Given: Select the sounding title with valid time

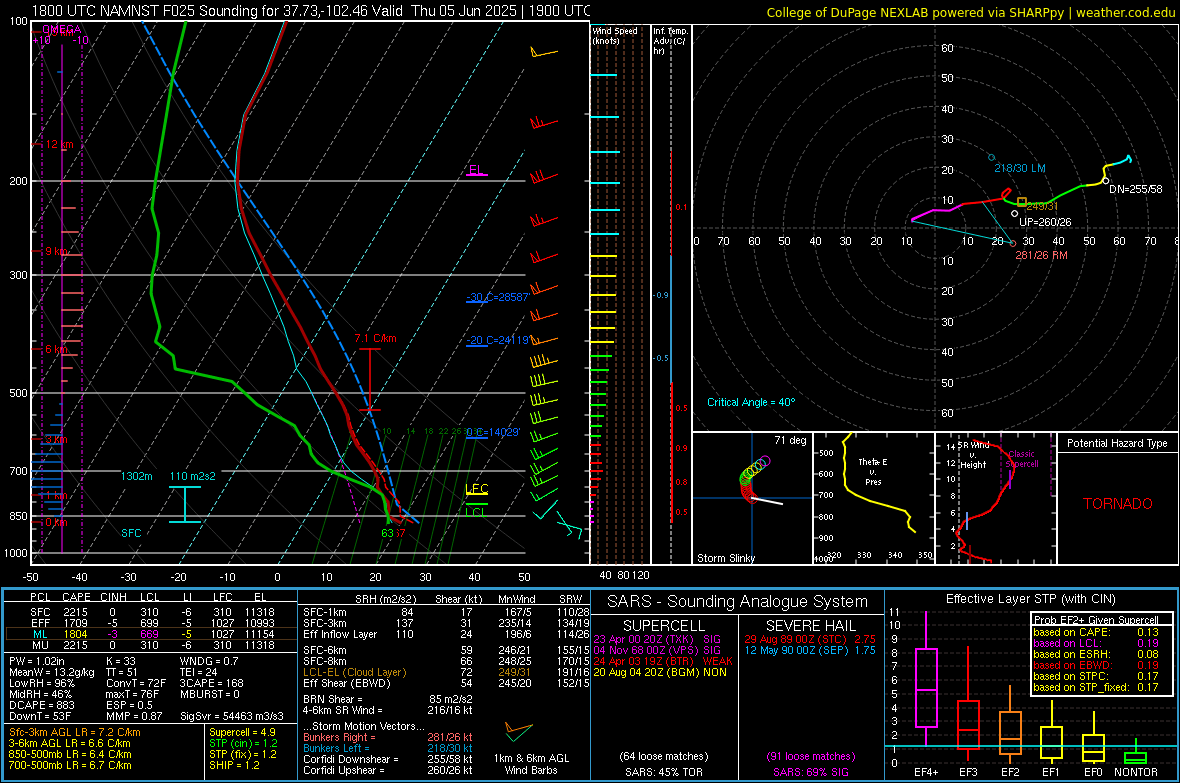Looking at the screenshot, I should click(311, 11).
